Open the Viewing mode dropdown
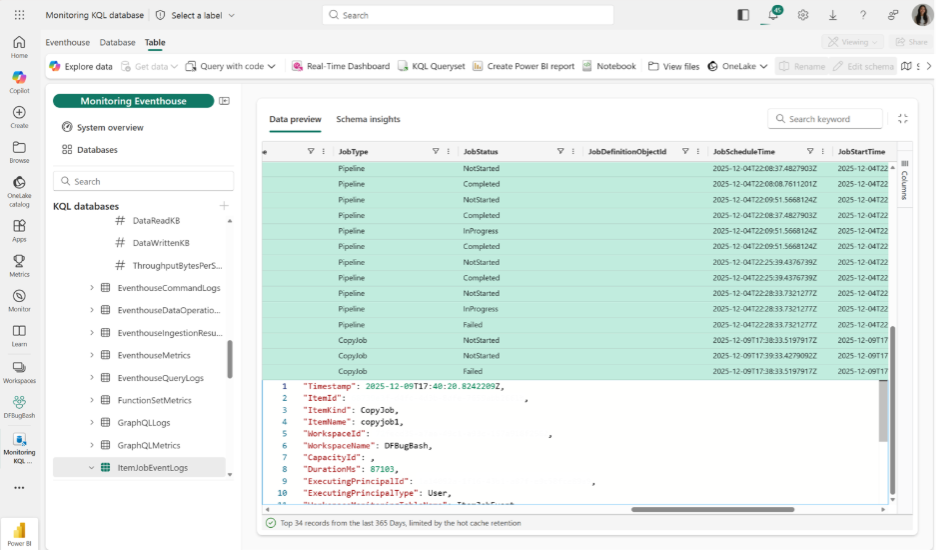 point(852,42)
